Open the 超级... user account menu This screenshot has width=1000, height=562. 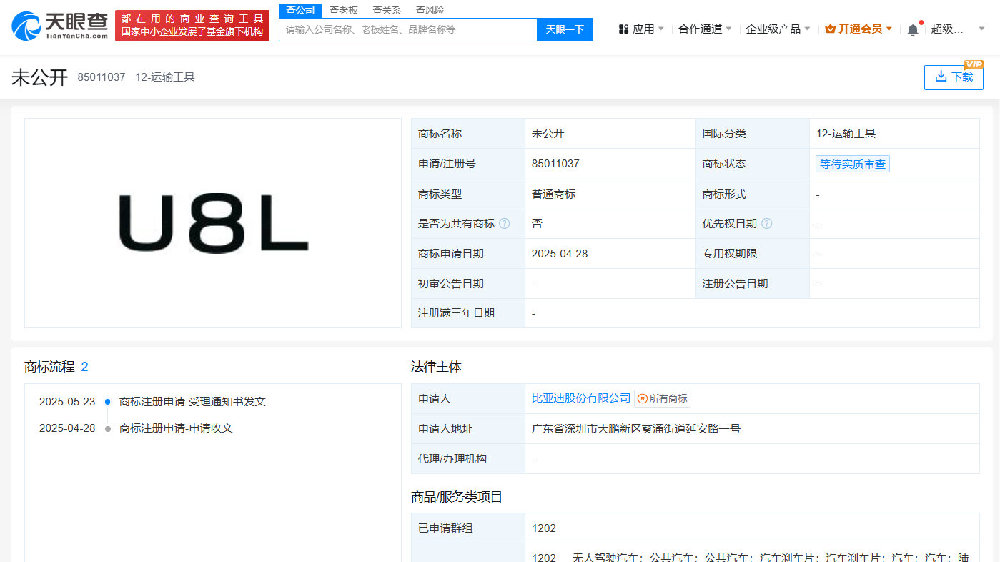[x=946, y=29]
